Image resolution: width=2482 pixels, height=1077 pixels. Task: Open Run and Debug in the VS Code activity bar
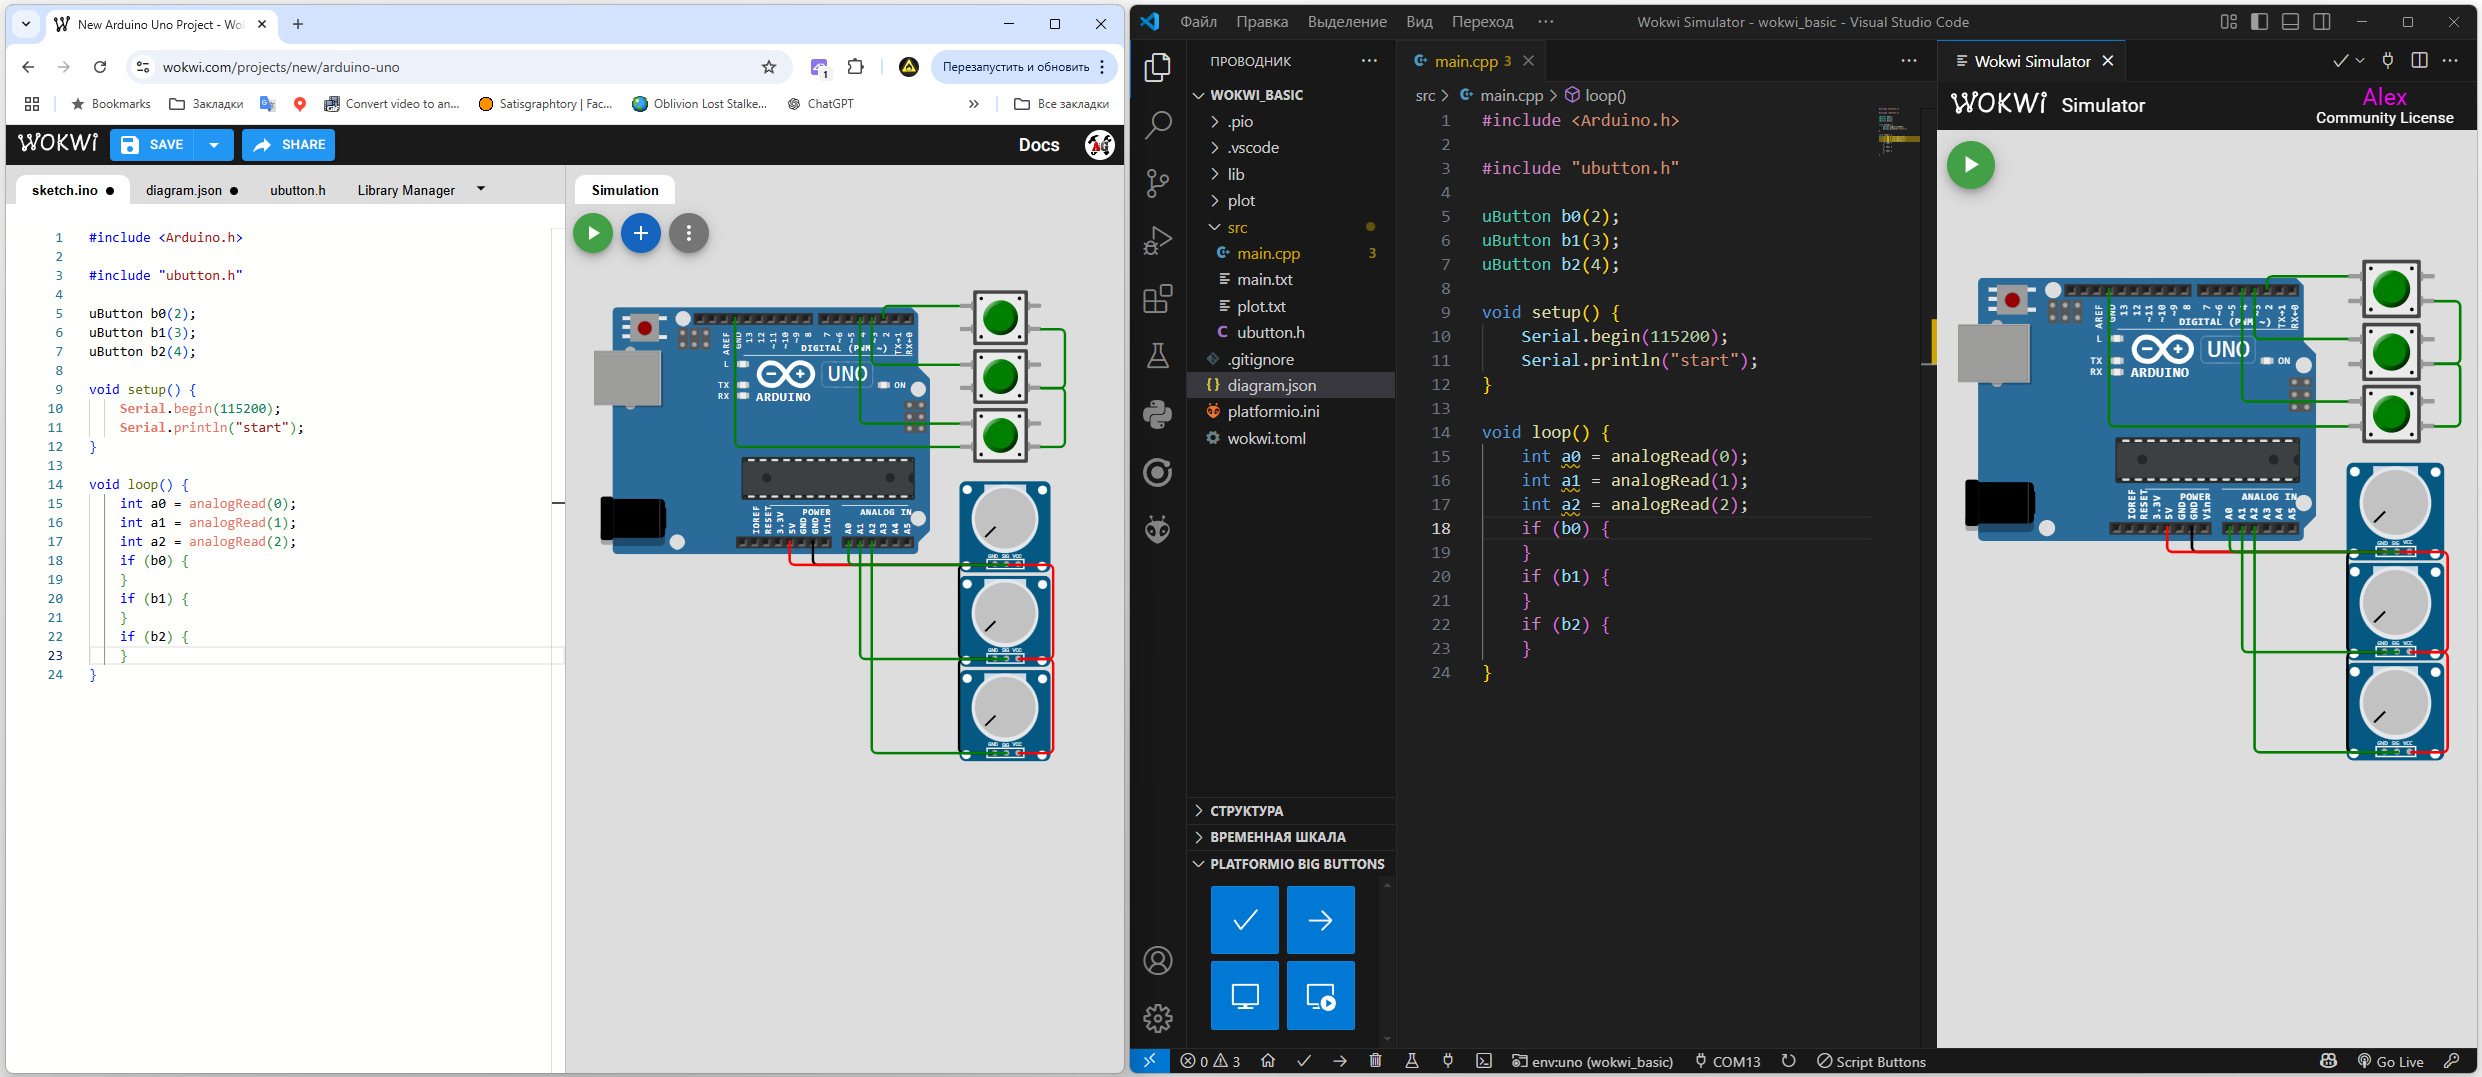[1158, 241]
